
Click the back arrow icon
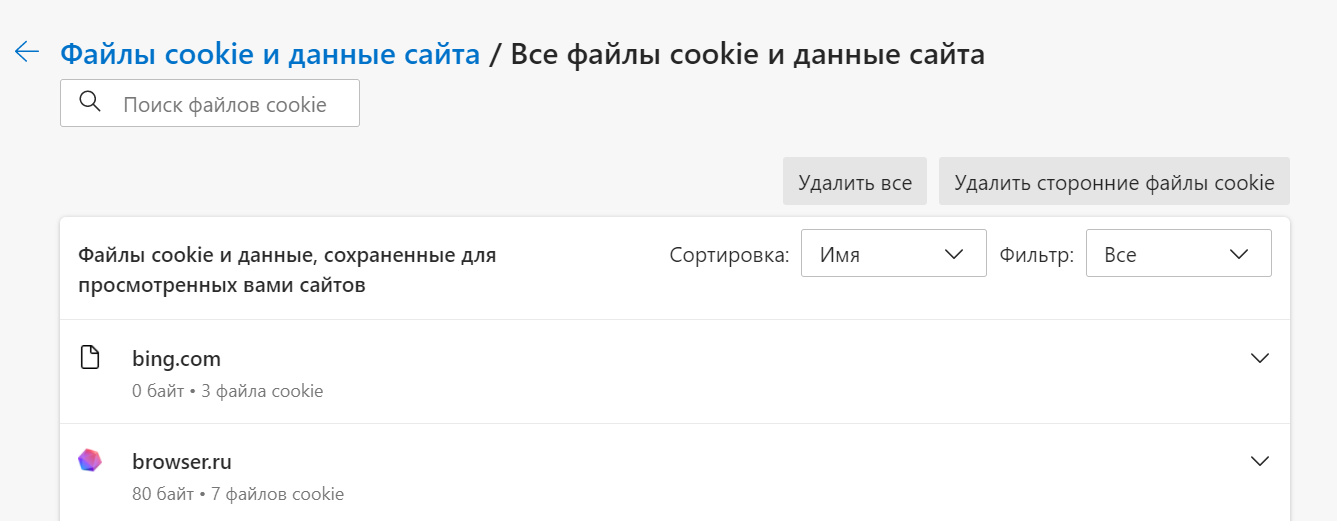tap(27, 53)
